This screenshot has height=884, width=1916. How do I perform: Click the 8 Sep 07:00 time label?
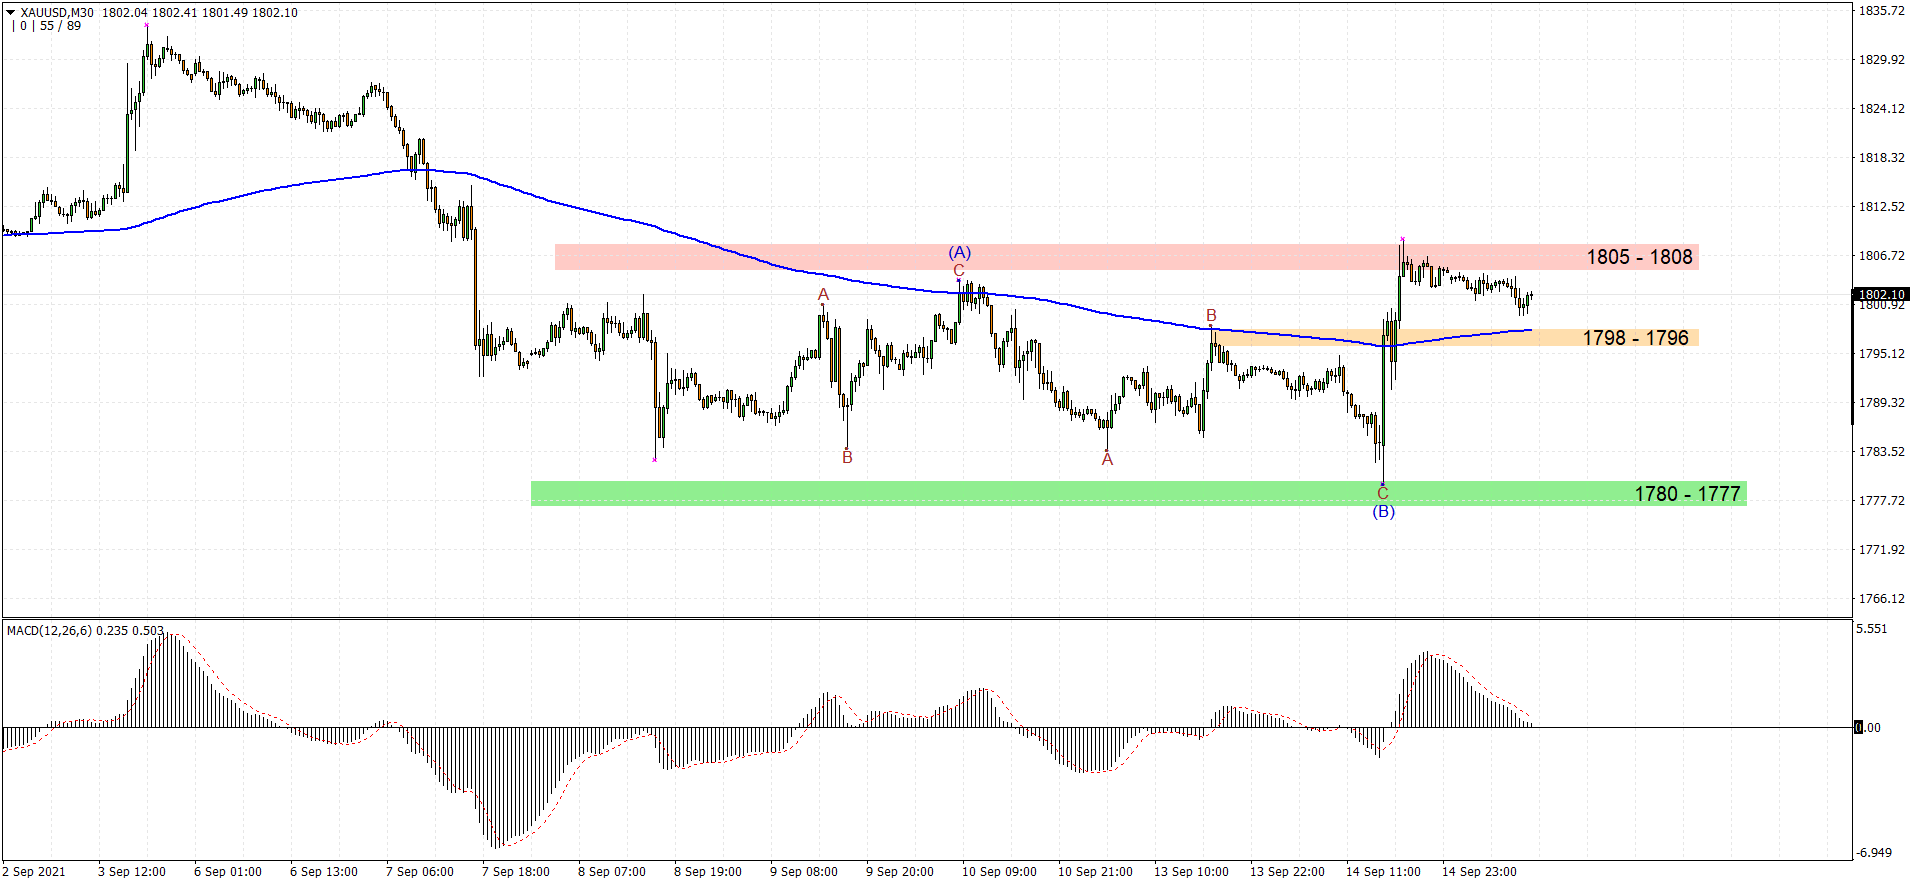coord(612,872)
